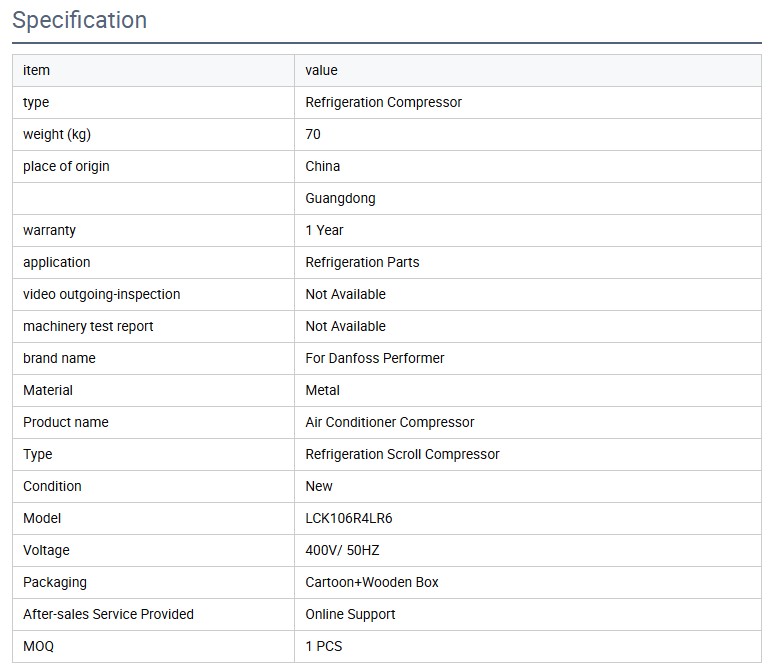
Task: Select the 'Refrigeration Scroll Compressor' value
Action: point(402,454)
